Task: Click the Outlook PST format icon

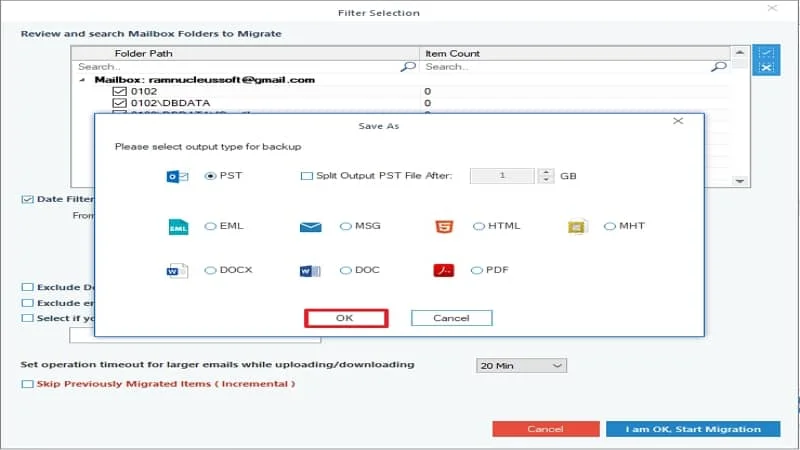Action: coord(177,177)
